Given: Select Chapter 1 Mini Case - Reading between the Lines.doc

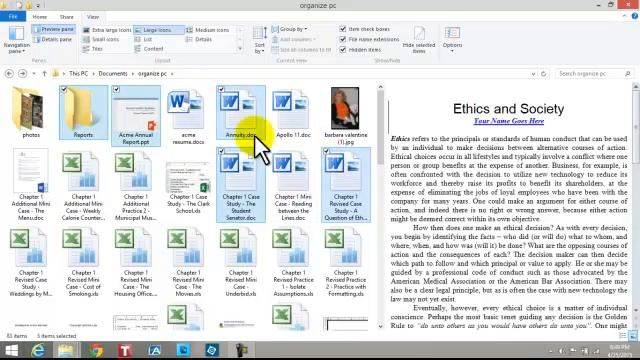Looking at the screenshot, I should point(293,184).
